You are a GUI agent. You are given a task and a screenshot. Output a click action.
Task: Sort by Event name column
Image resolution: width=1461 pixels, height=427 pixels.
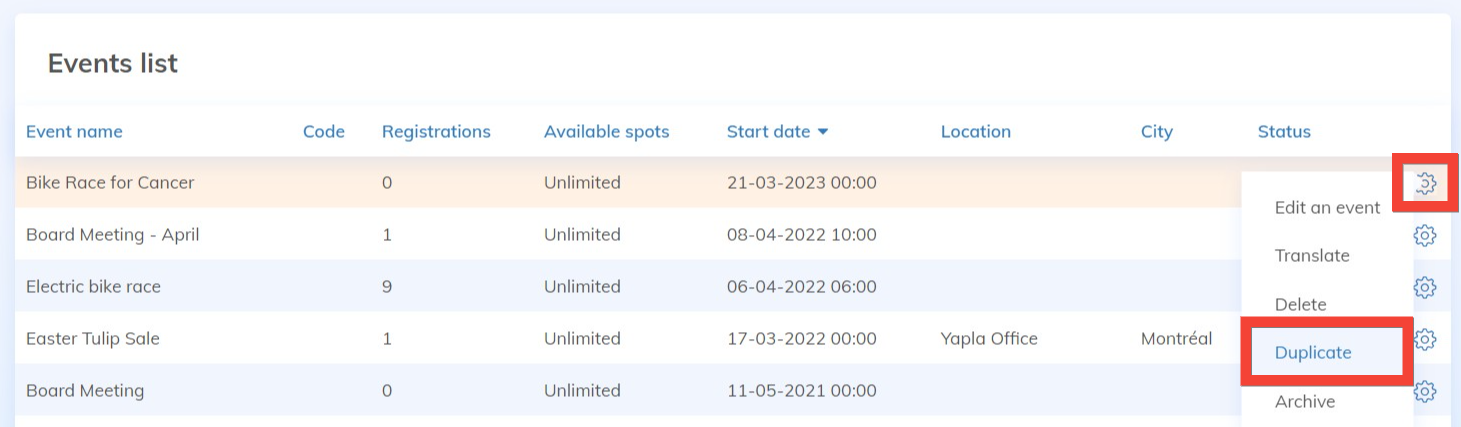(74, 132)
